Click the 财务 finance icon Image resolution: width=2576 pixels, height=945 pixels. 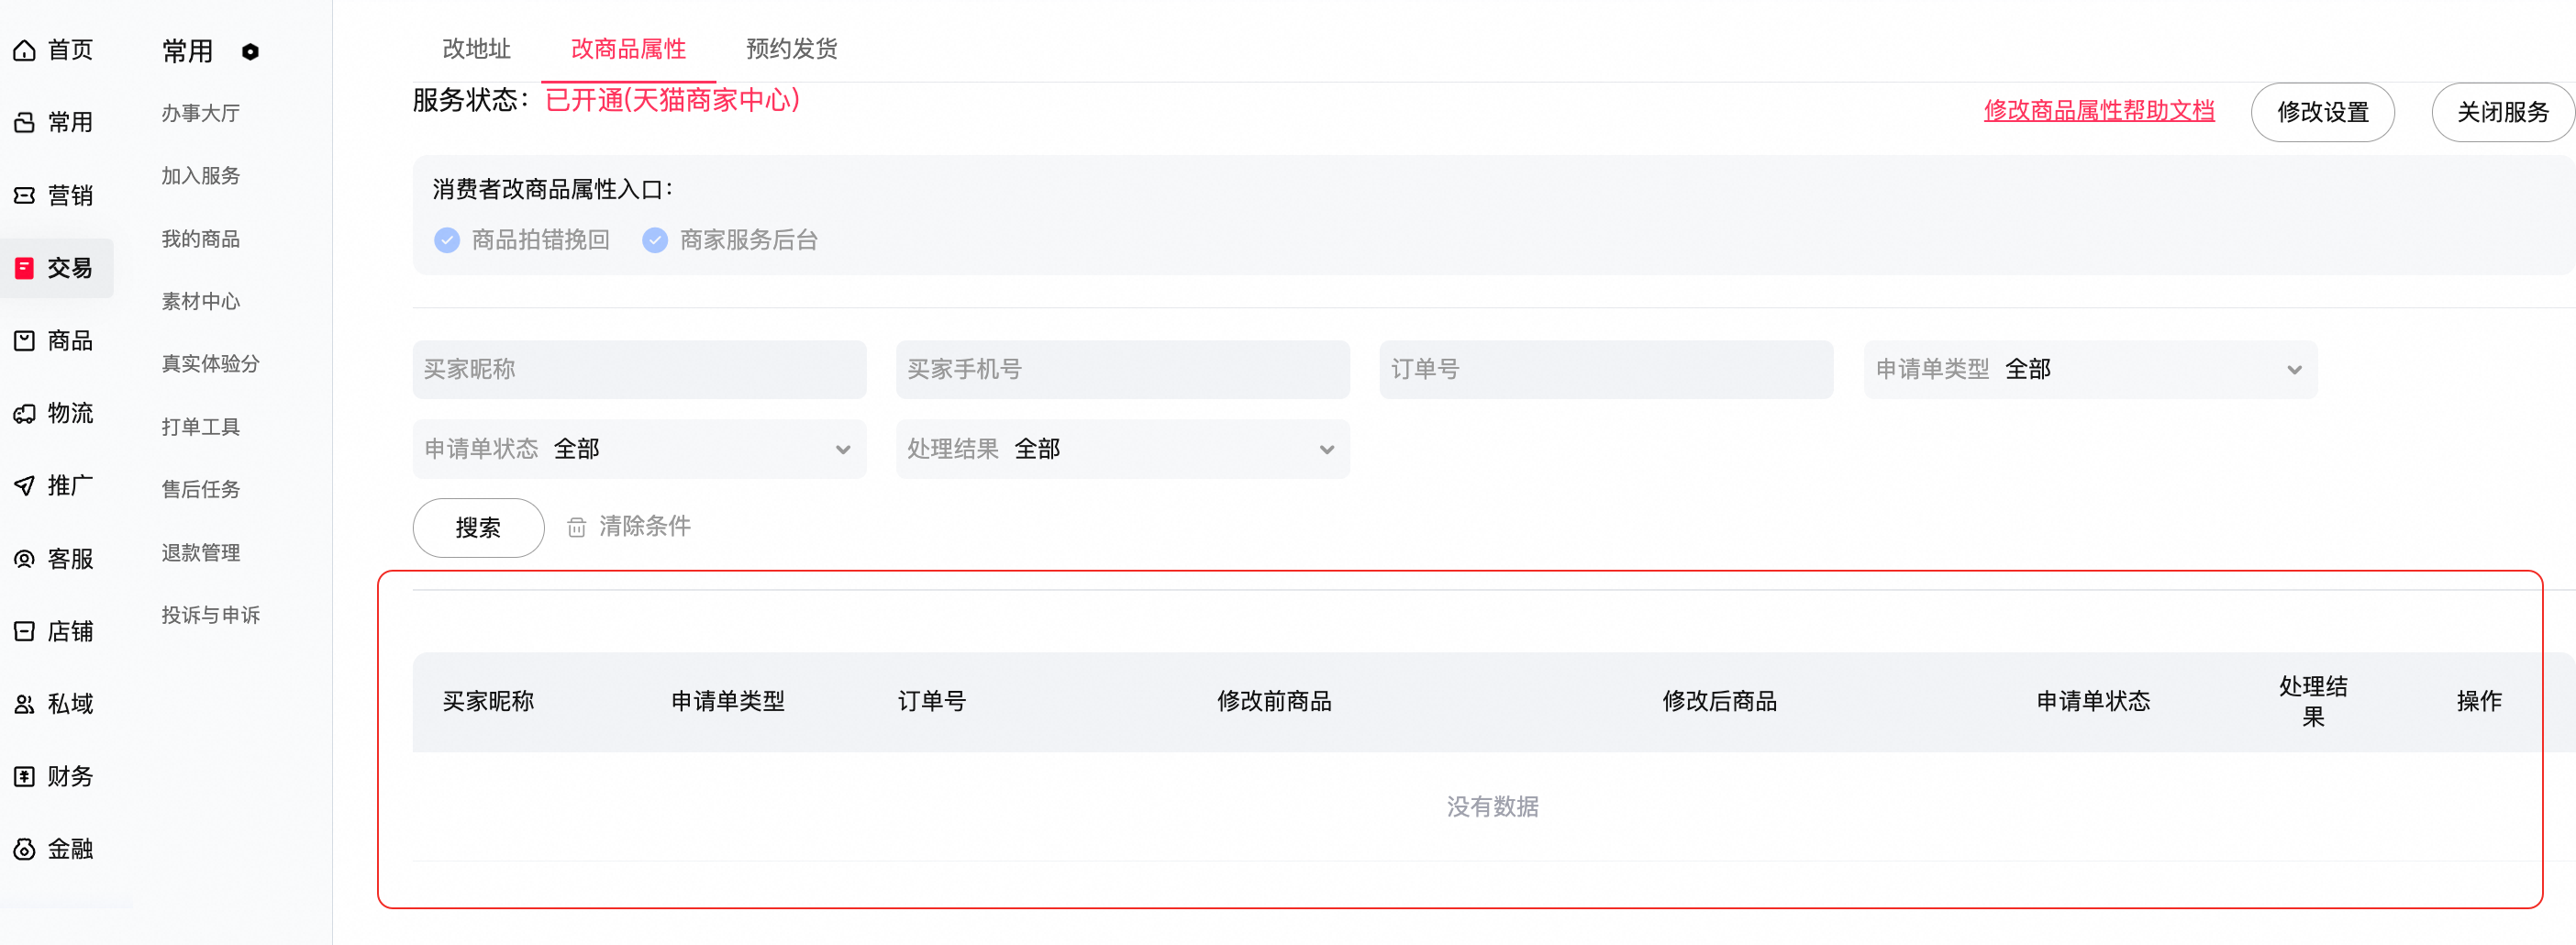[x=24, y=775]
